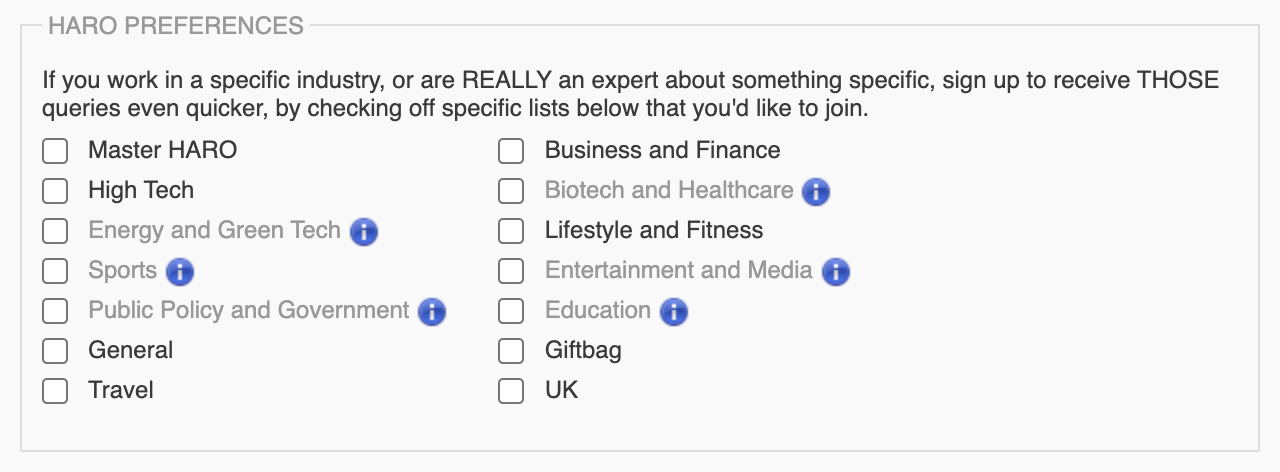Check the Energy and Green Tech checkbox
Viewport: 1280px width, 472px height.
(55, 231)
